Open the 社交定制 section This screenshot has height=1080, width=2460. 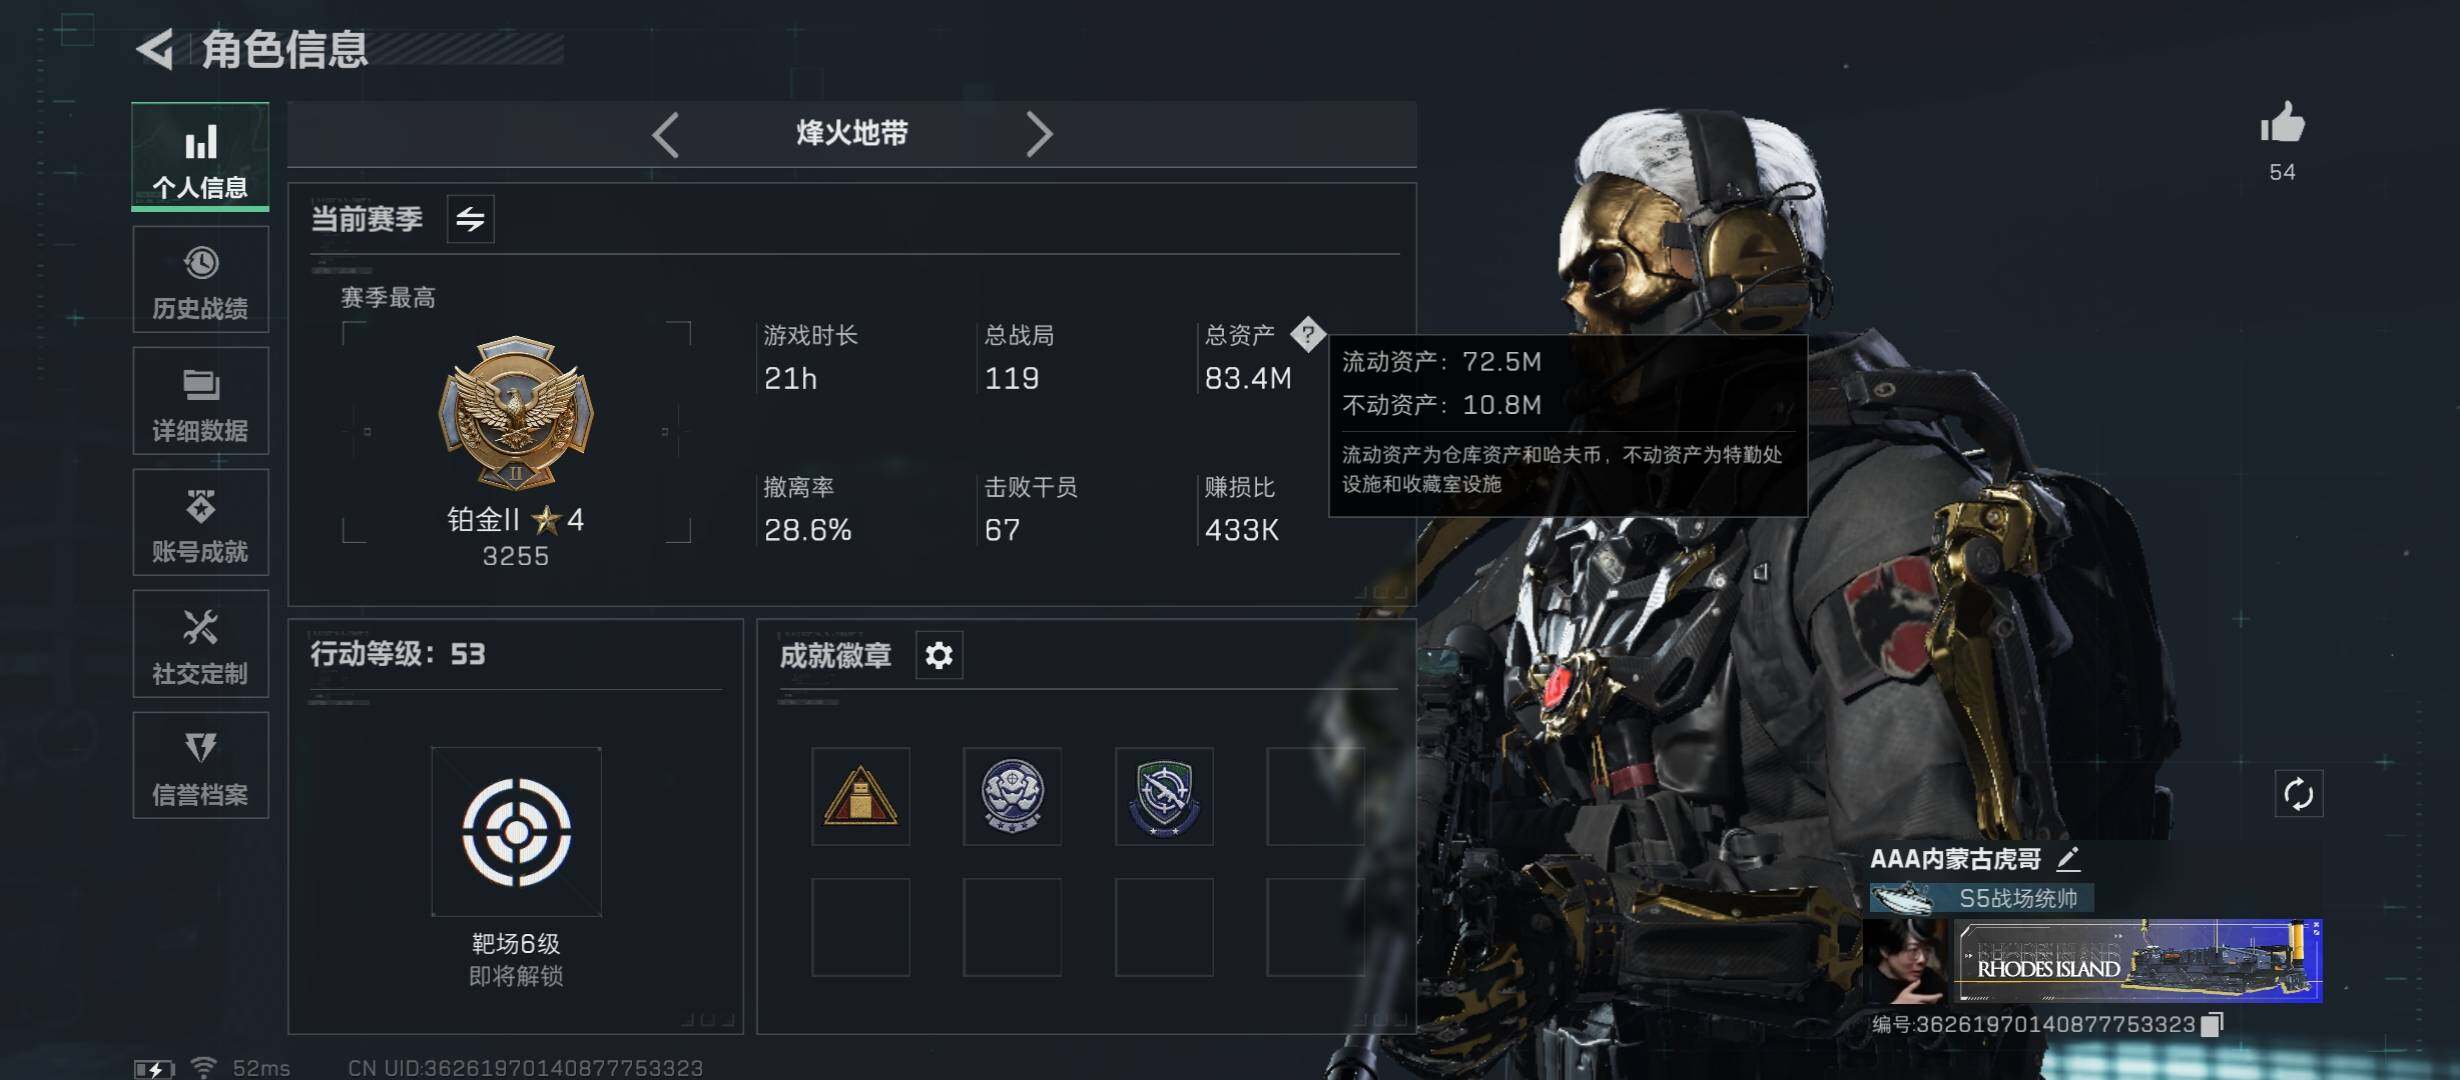(200, 643)
